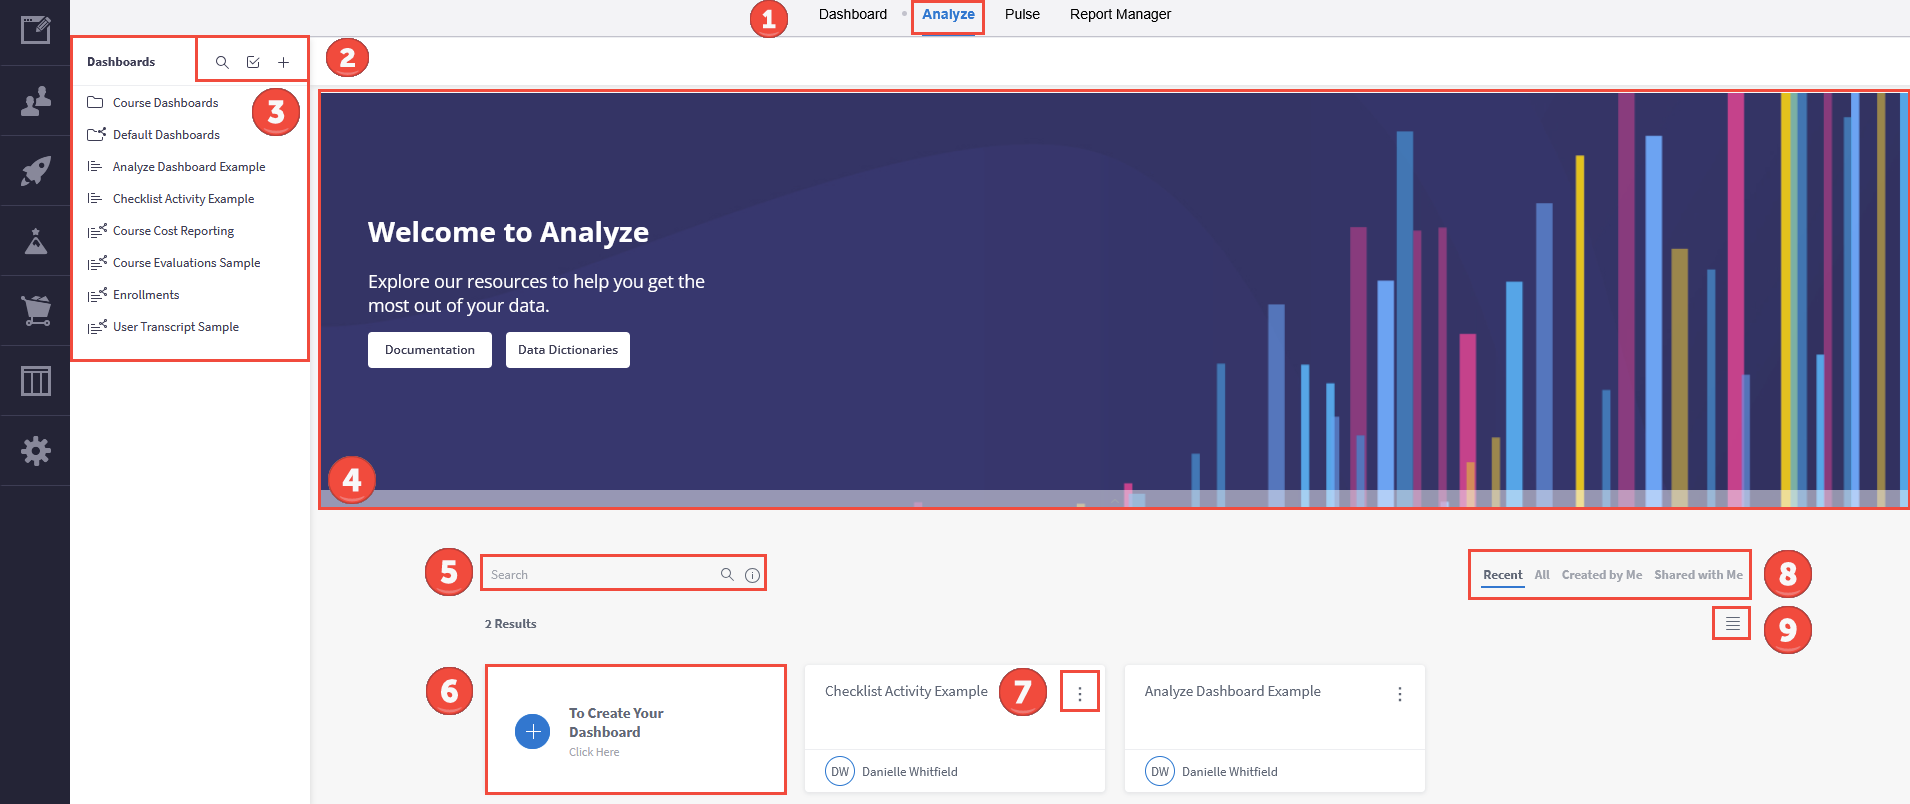This screenshot has height=804, width=1910.
Task: Click the Course Dashboards folder icon
Action: [x=96, y=102]
